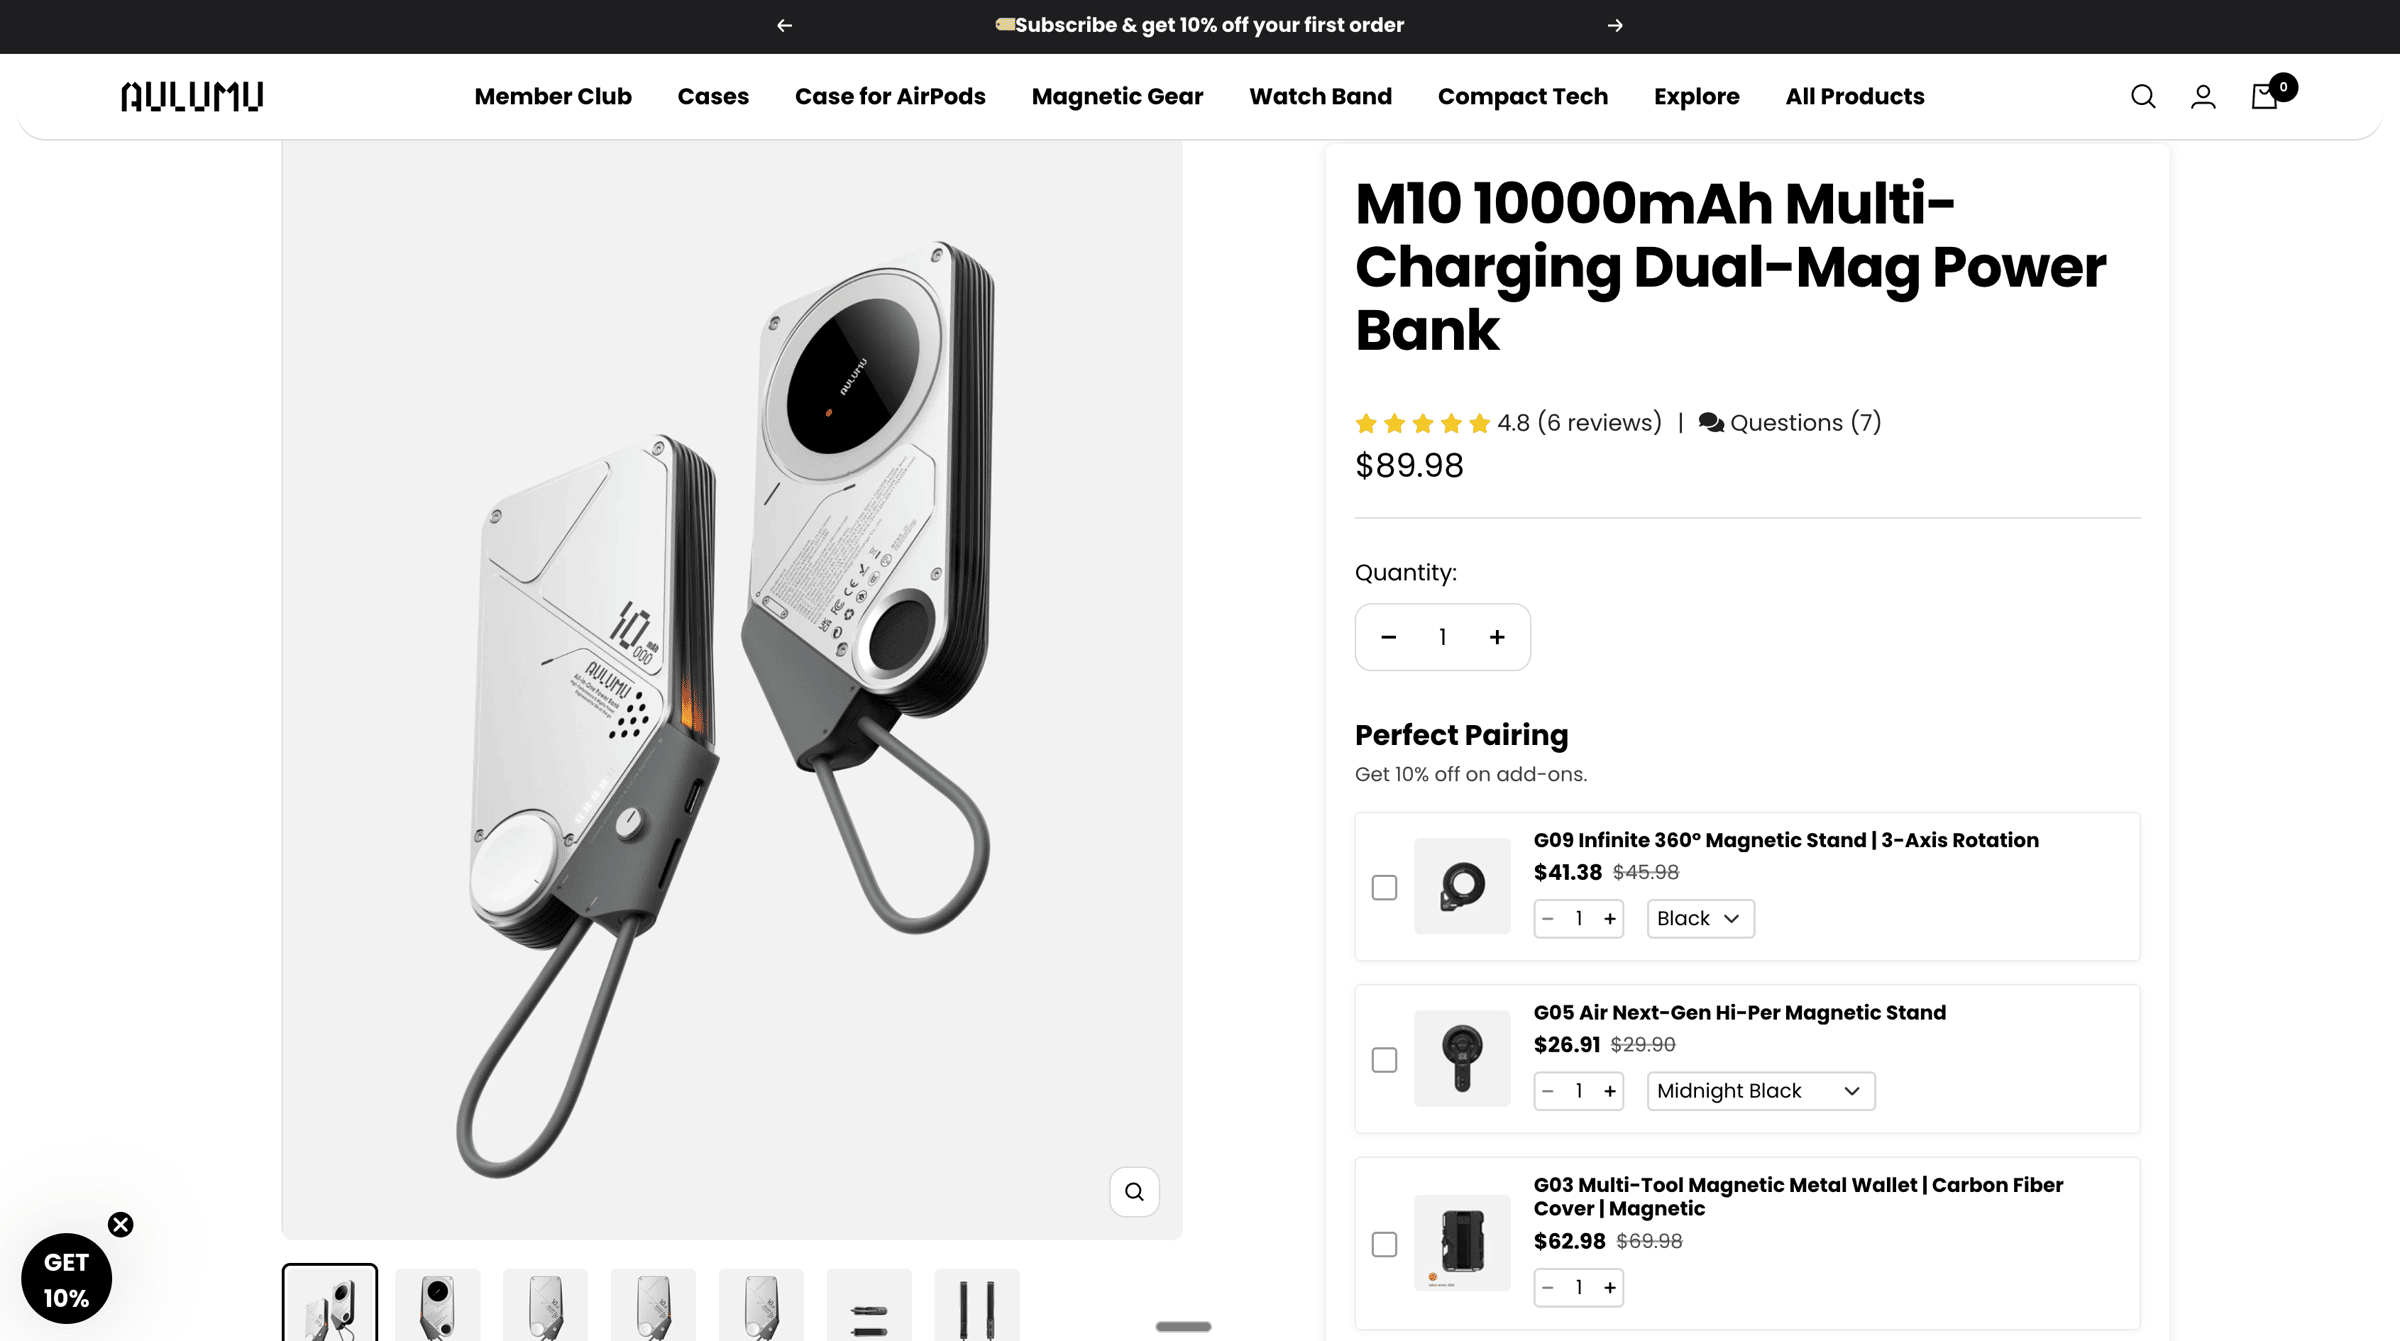Open the Midnight Black color dropdown
Viewport: 2400px width, 1341px height.
1760,1090
